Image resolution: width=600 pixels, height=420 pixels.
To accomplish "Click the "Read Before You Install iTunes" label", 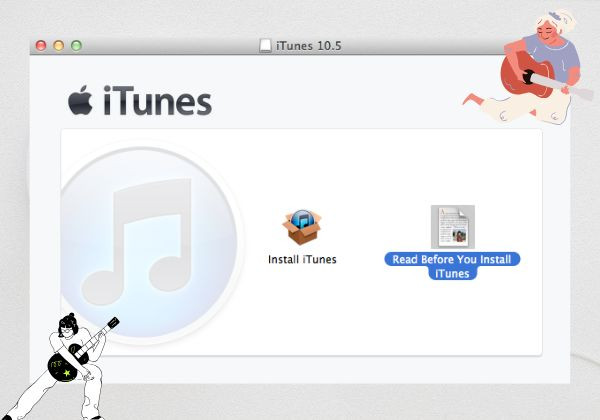I will 452,266.
